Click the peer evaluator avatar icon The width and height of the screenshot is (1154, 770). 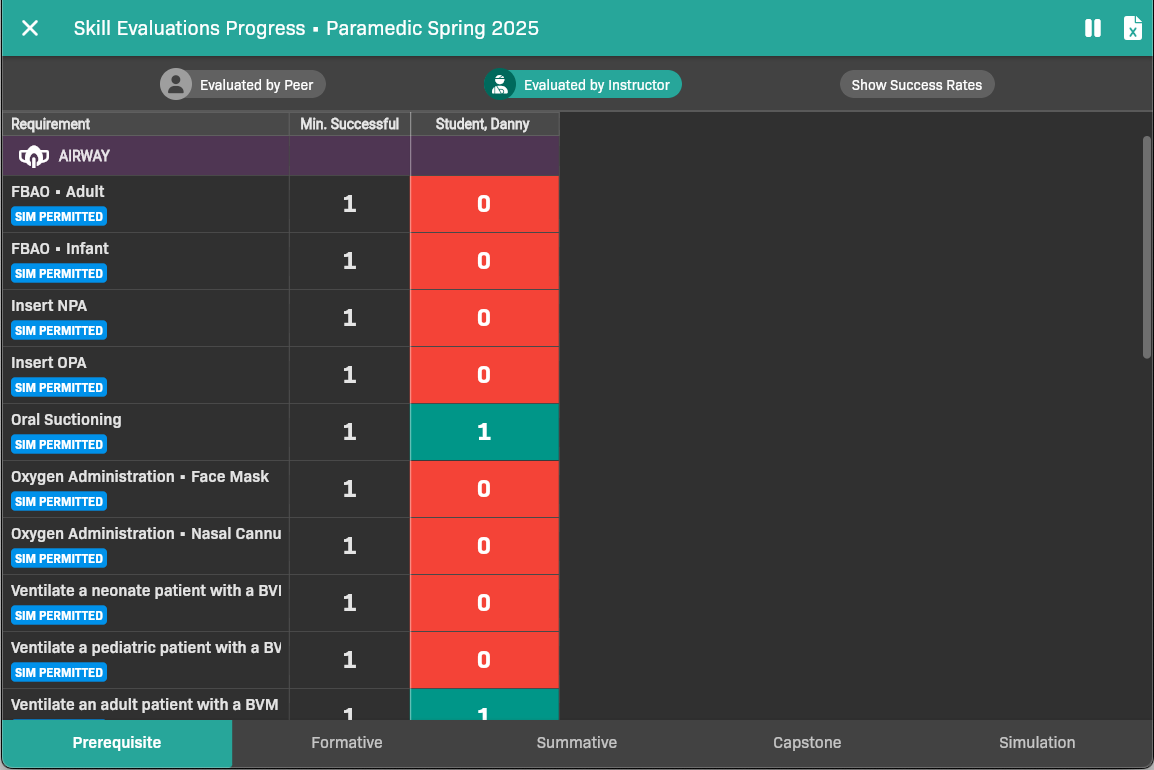pos(176,85)
